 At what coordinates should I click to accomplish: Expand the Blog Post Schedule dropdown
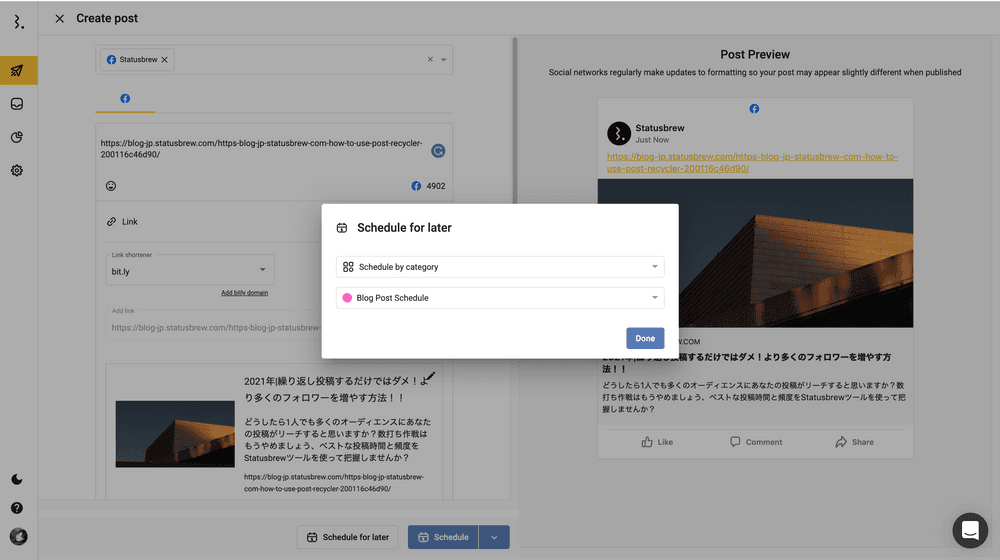click(500, 298)
